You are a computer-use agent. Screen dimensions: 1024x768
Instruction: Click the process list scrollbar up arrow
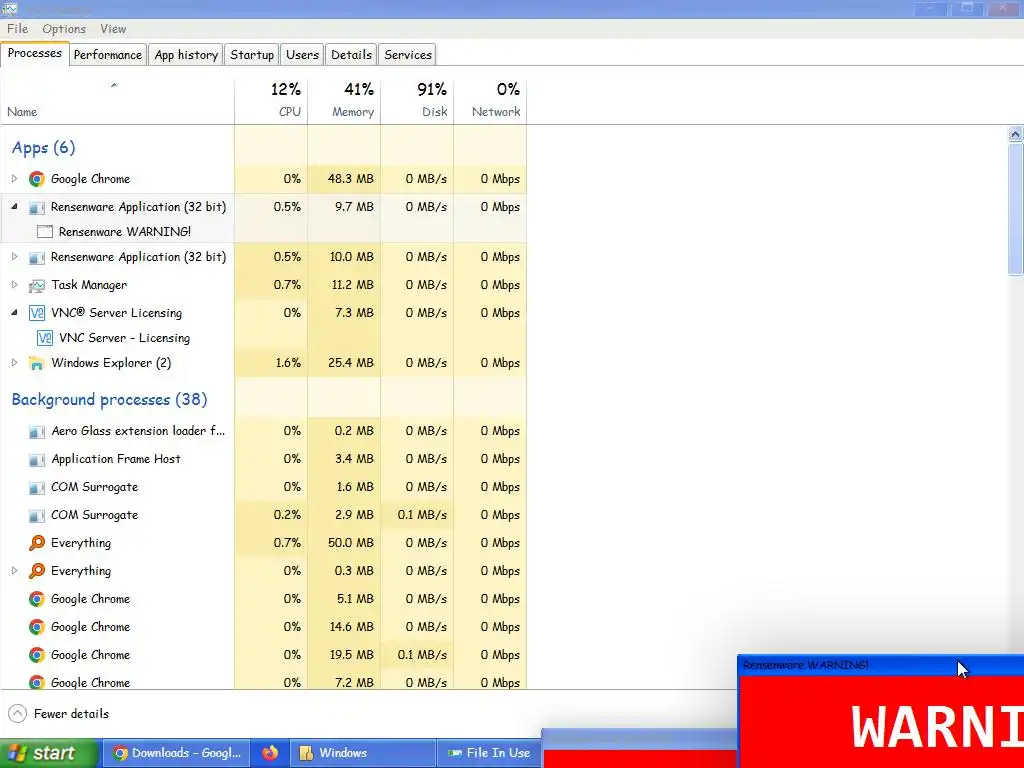[1016, 135]
